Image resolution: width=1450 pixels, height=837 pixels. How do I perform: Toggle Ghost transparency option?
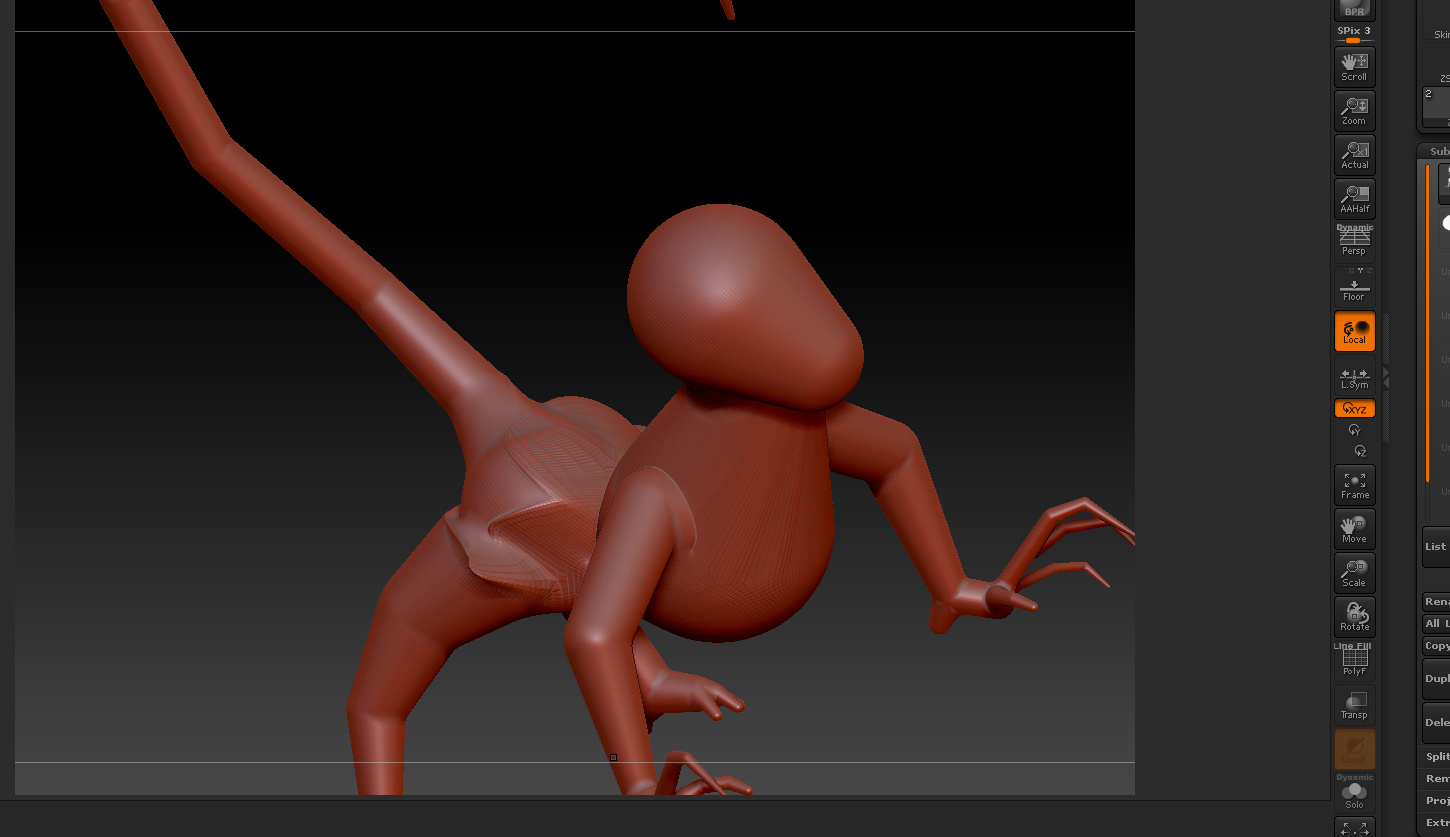1355,749
